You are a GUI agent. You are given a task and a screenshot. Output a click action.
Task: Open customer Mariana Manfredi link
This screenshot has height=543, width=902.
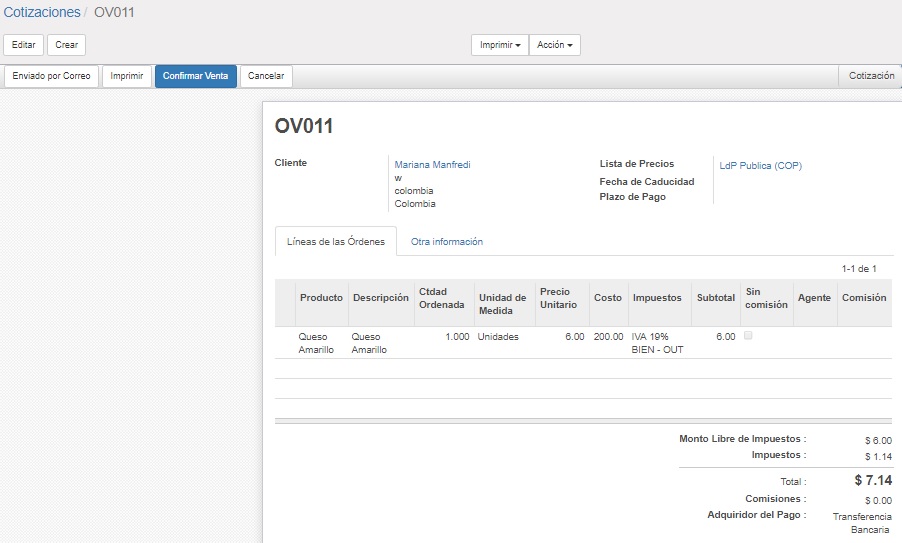(432, 165)
